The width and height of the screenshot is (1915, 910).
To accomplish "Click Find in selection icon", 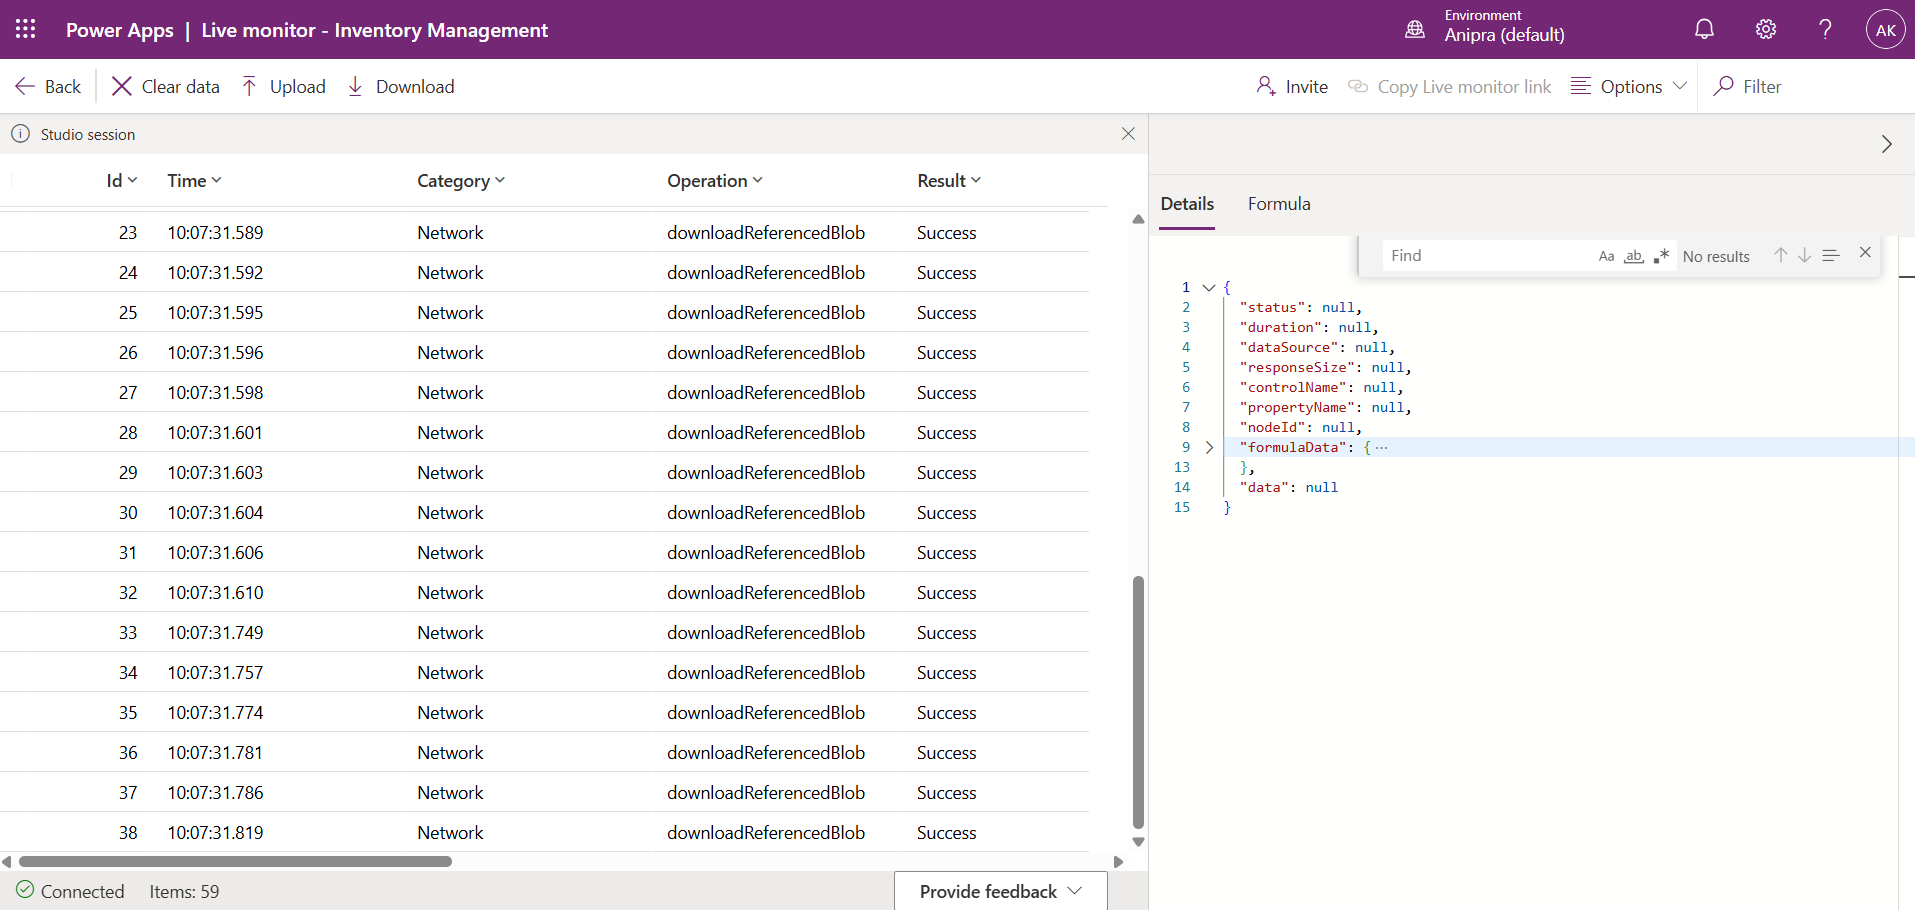I will 1830,255.
